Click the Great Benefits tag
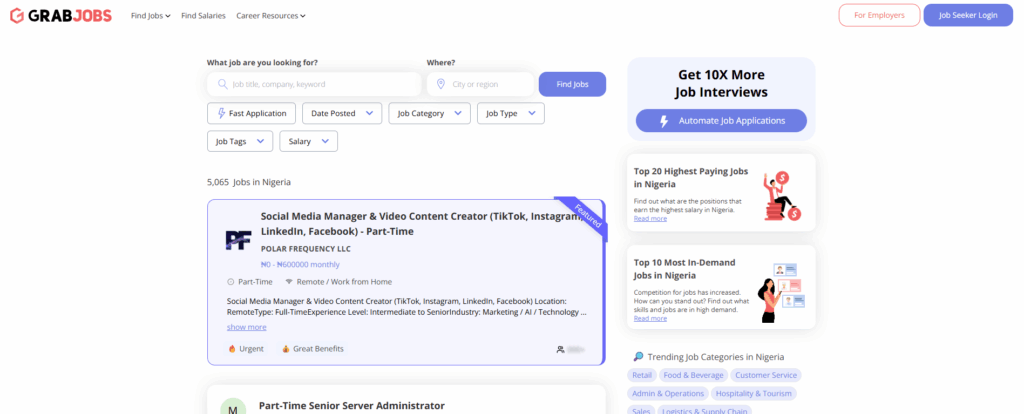The image size is (1024, 414). [x=313, y=349]
